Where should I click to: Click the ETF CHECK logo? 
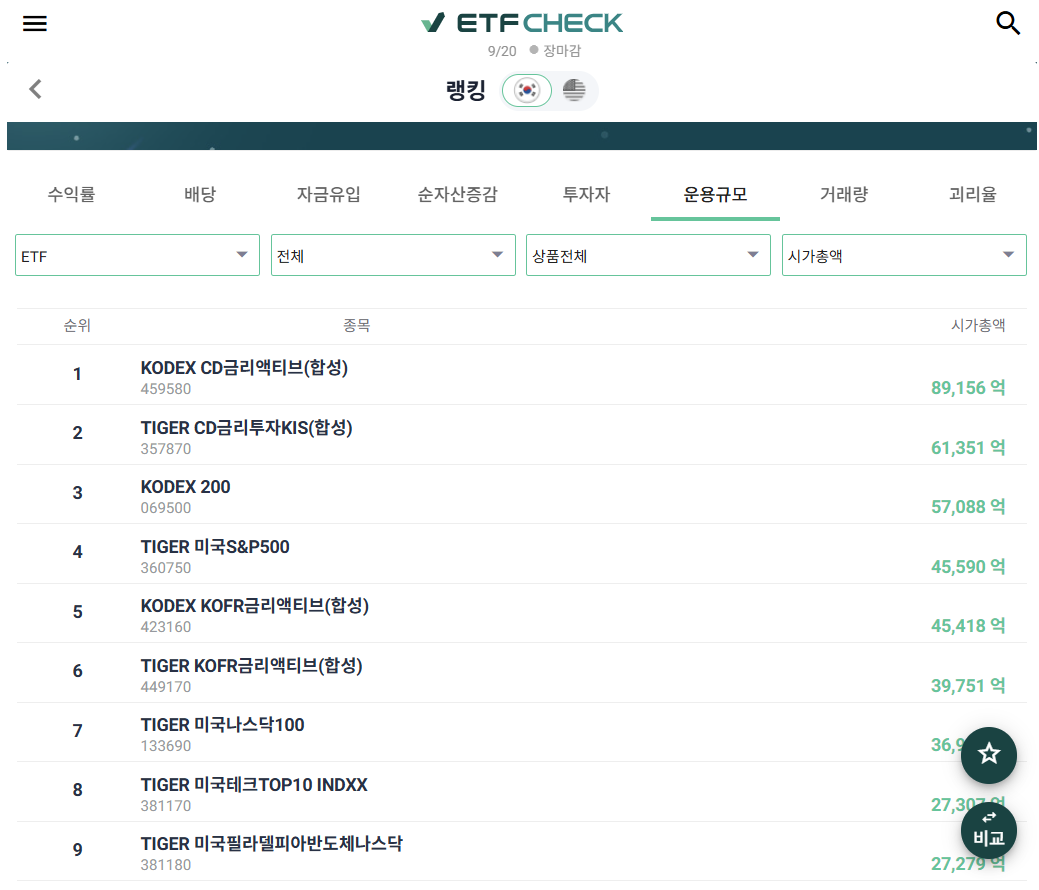tap(521, 23)
